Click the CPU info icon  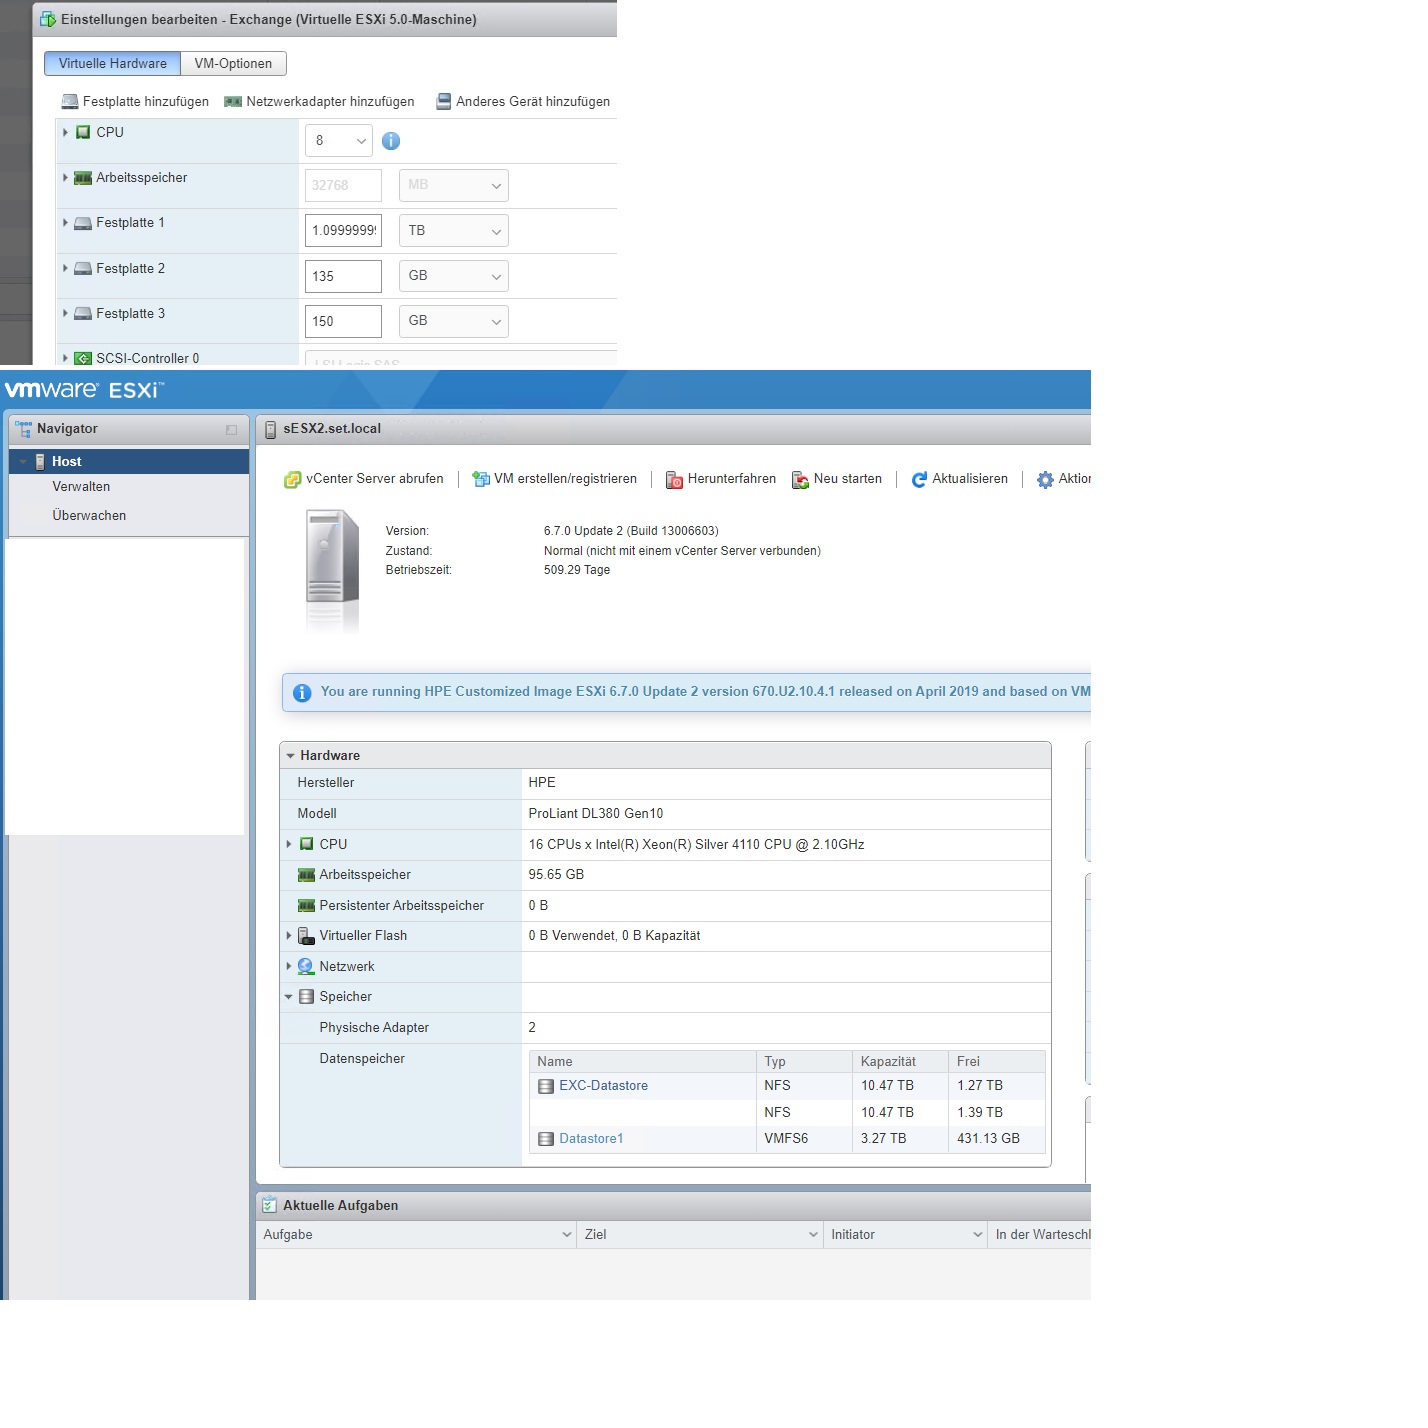(x=391, y=141)
